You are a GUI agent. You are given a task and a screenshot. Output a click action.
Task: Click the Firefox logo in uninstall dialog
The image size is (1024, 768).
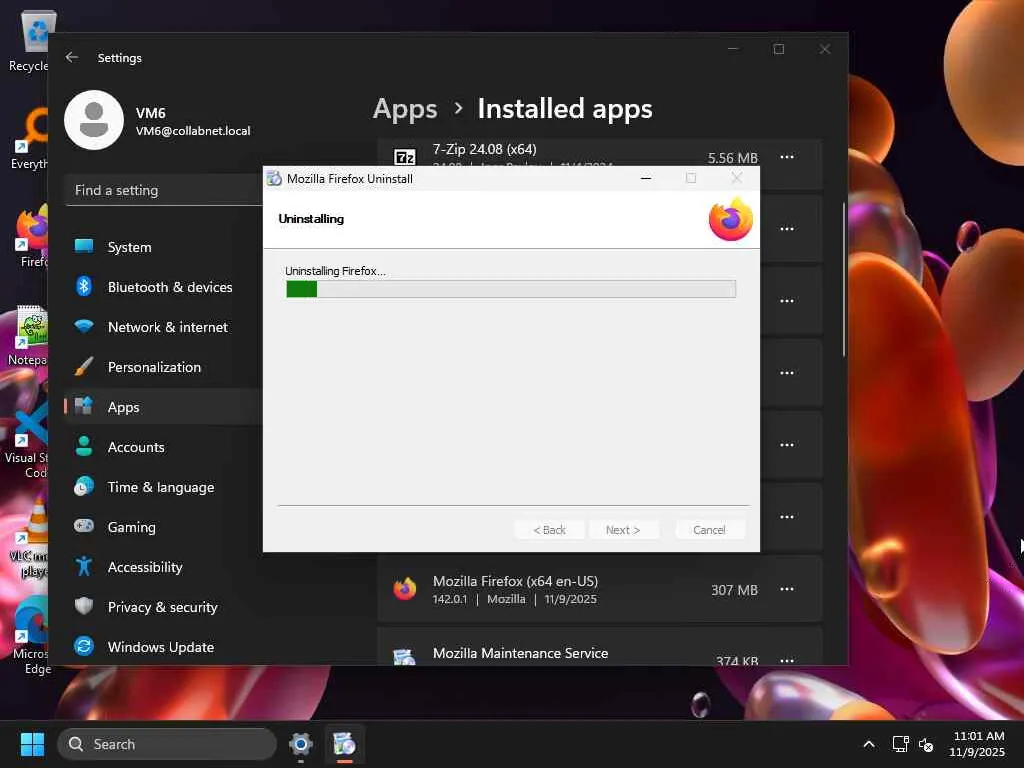click(731, 219)
